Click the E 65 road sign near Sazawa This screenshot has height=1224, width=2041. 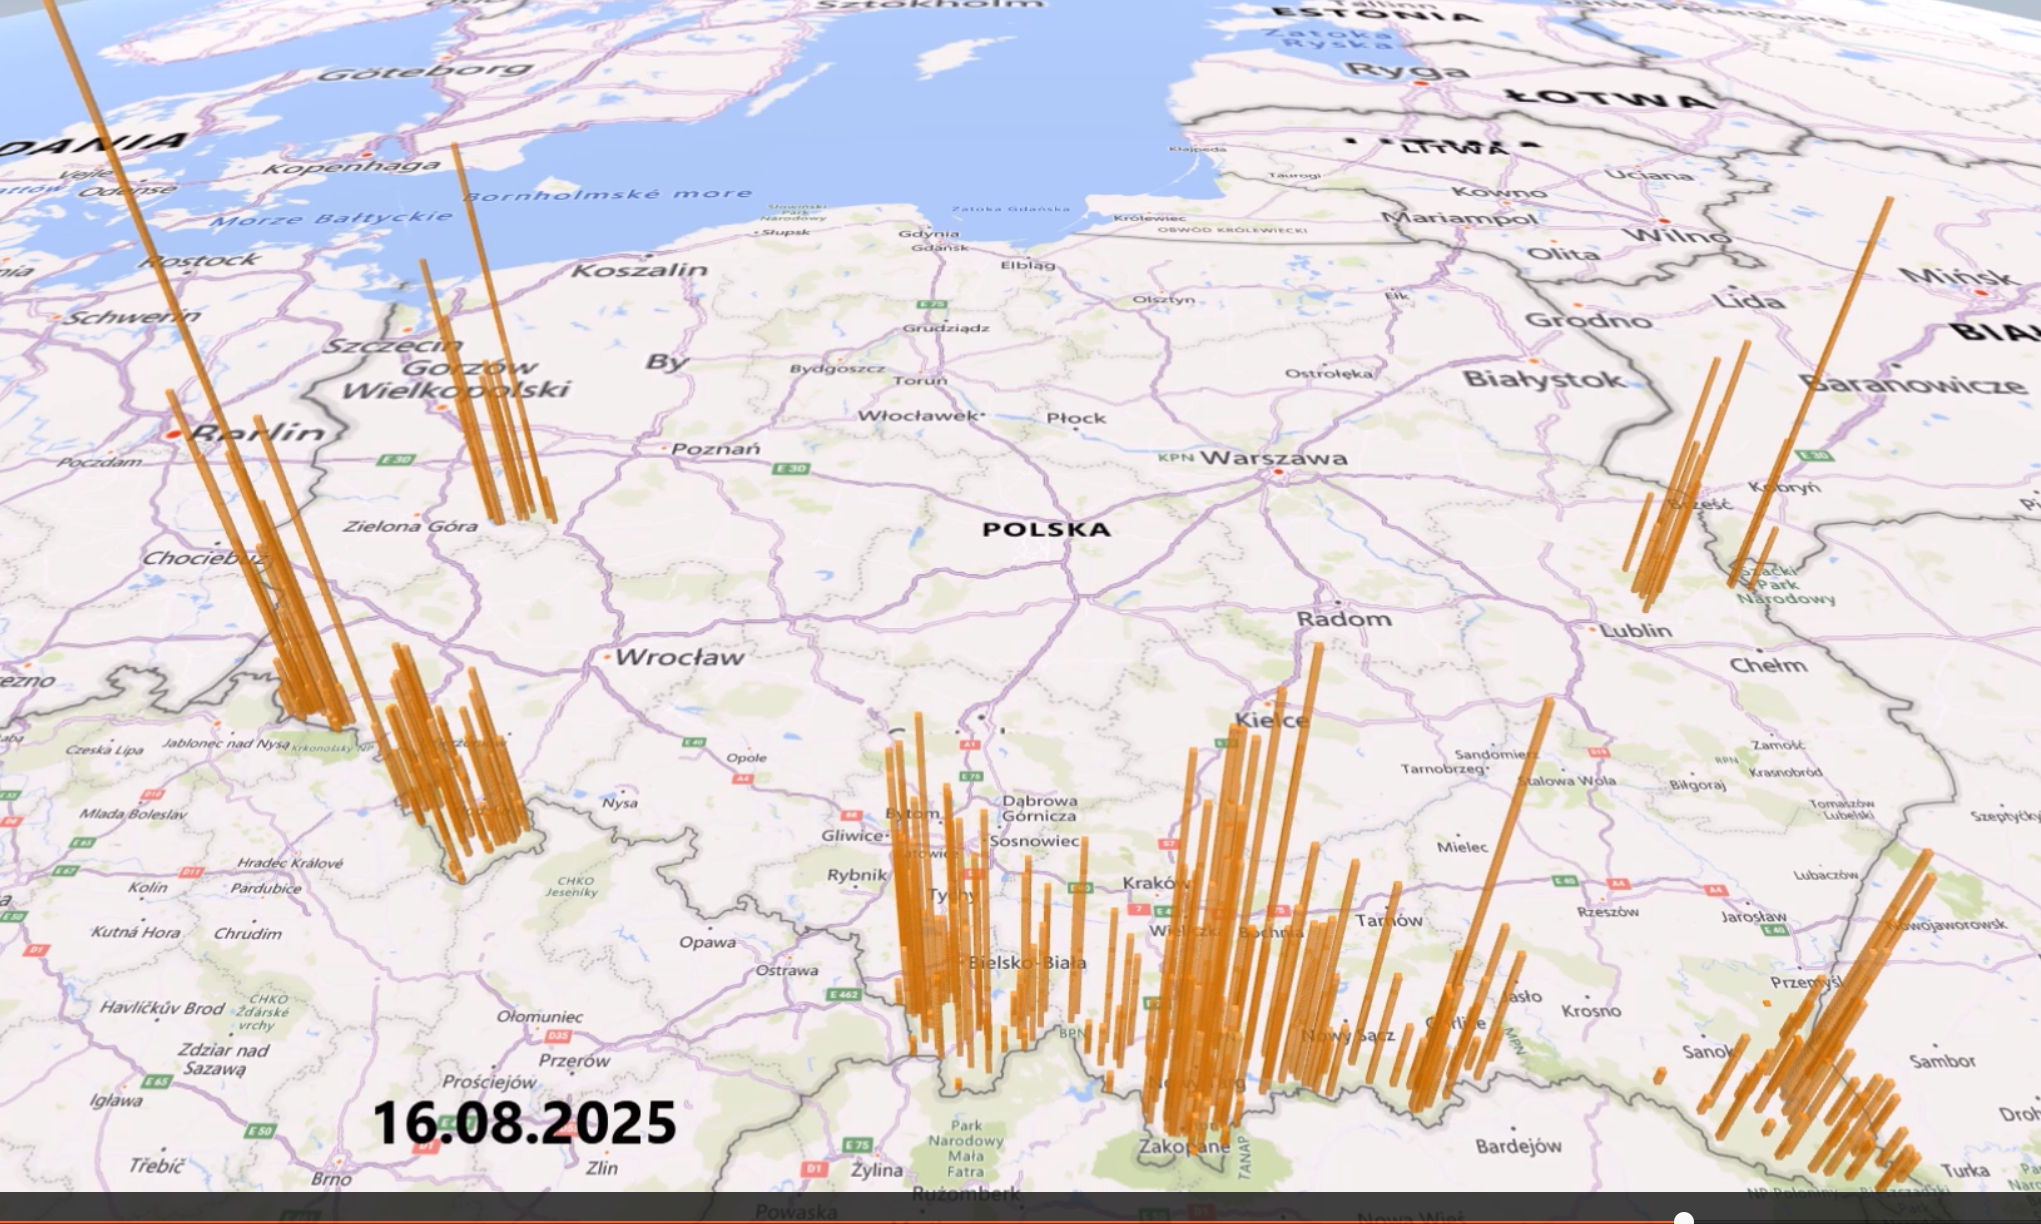155,1081
